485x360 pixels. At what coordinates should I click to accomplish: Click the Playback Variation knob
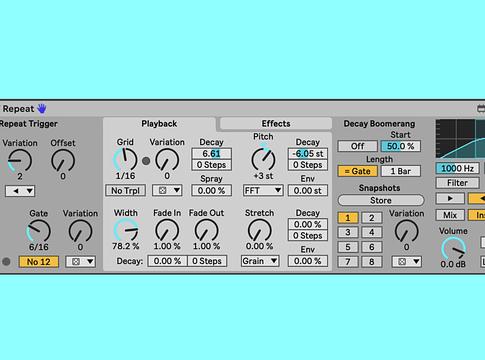[x=167, y=160]
